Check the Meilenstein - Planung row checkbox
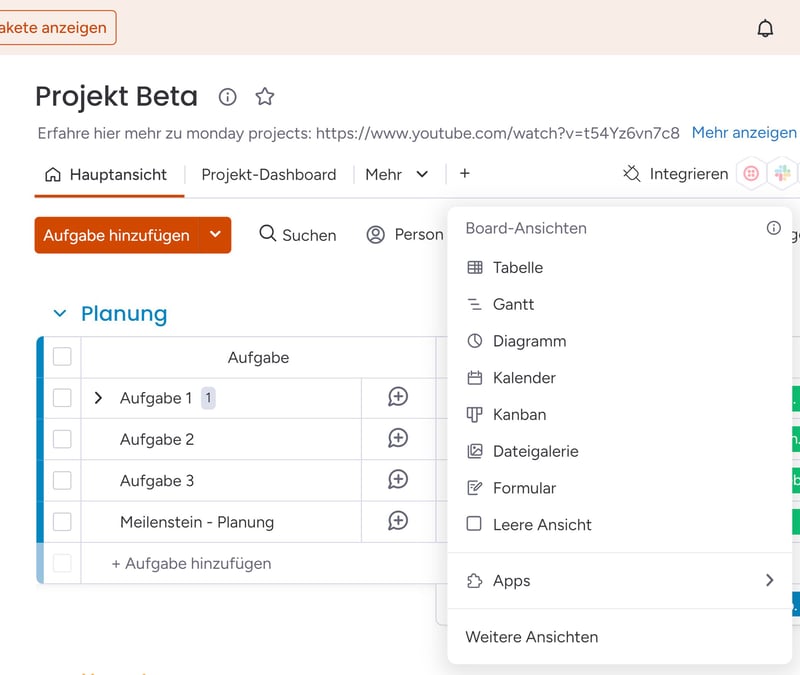The image size is (800, 675). (62, 521)
